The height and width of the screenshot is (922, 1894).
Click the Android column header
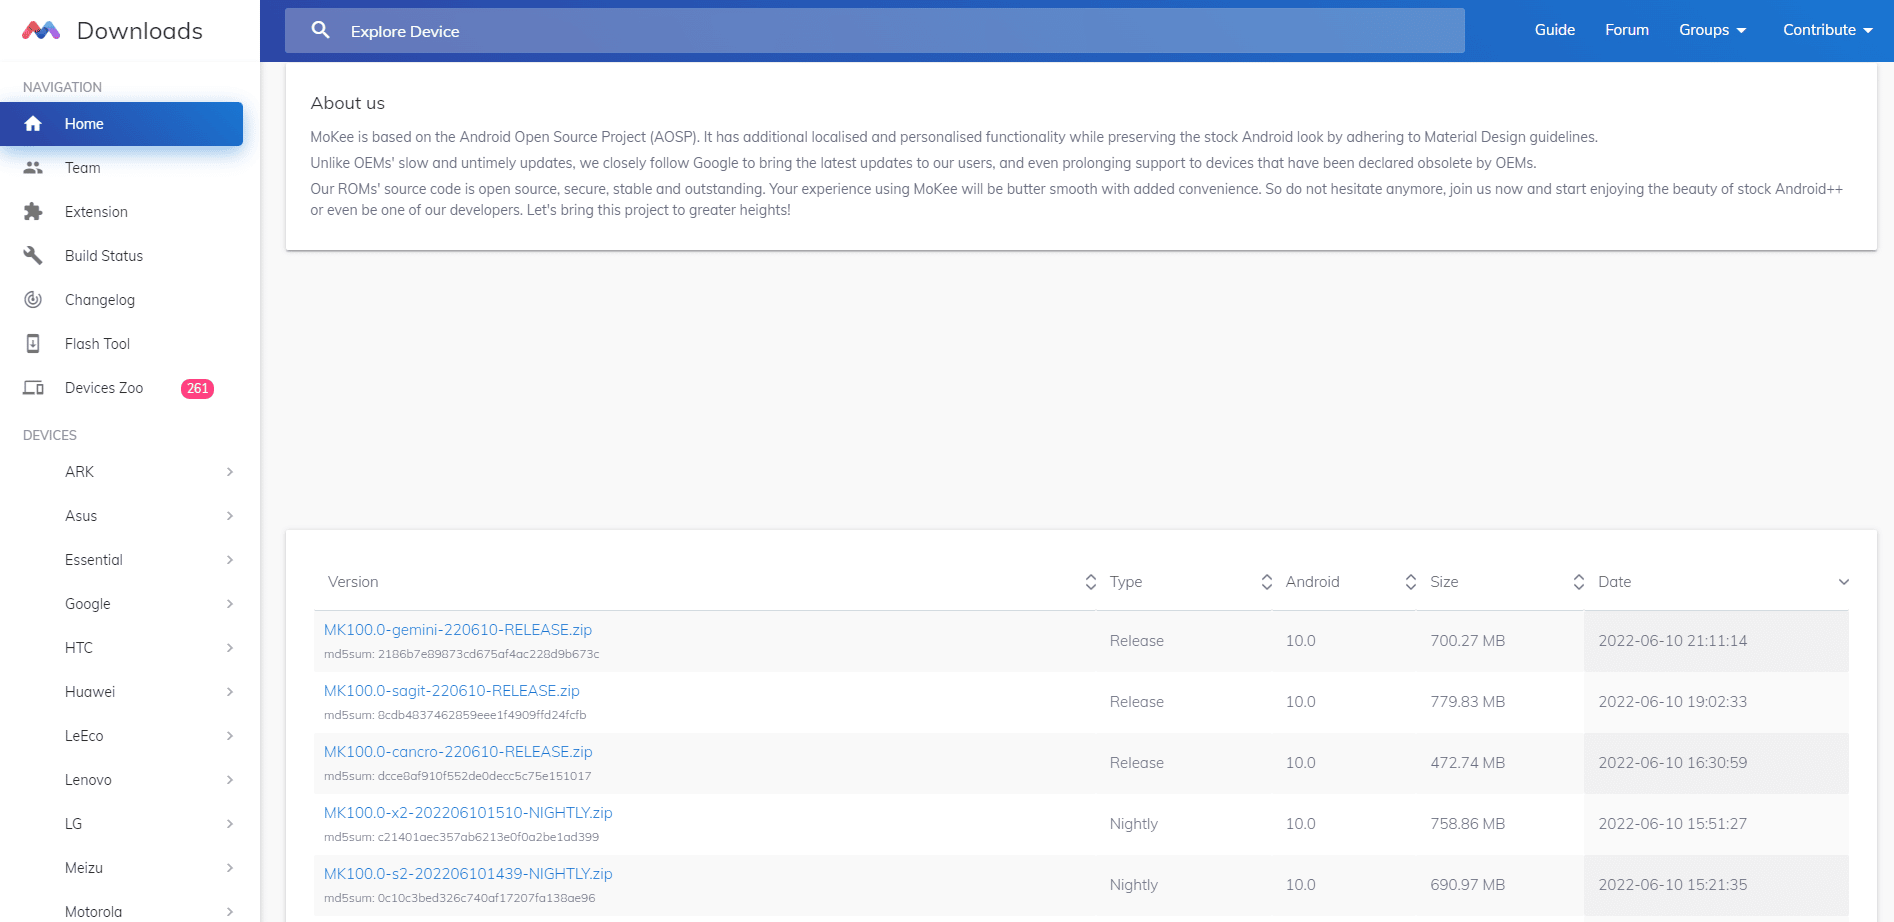tap(1313, 582)
